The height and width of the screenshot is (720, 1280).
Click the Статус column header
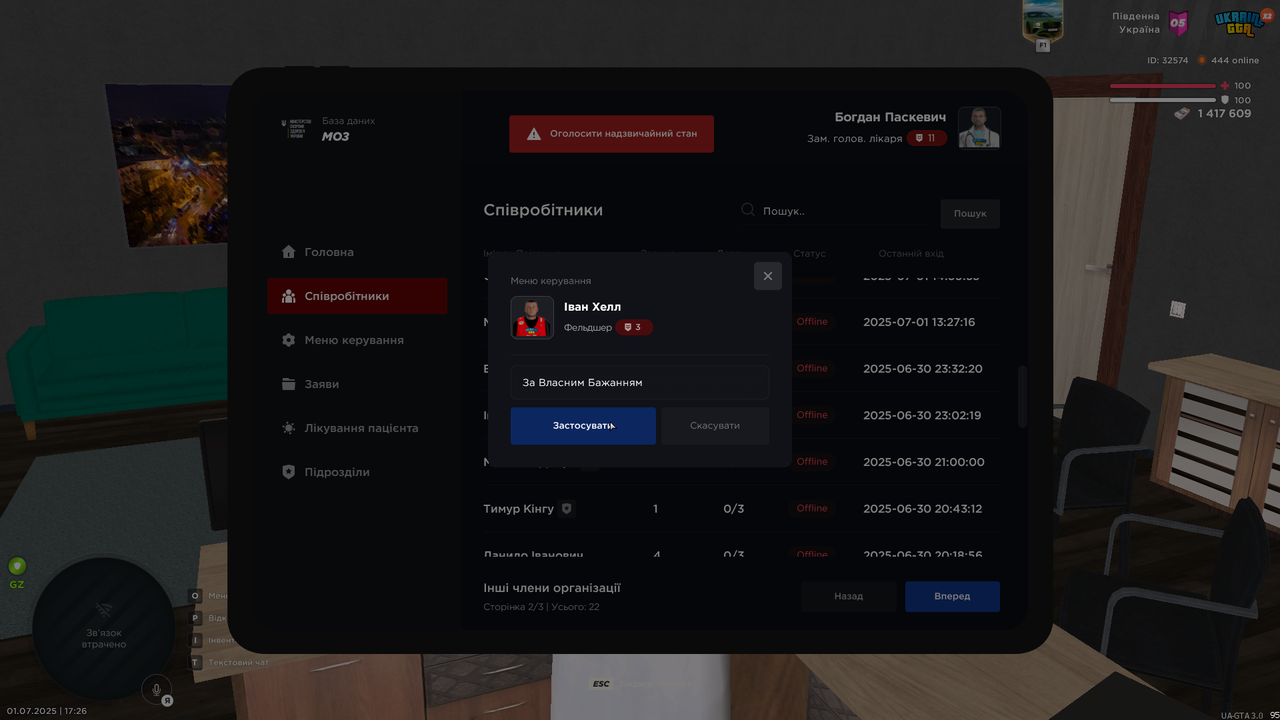point(810,254)
